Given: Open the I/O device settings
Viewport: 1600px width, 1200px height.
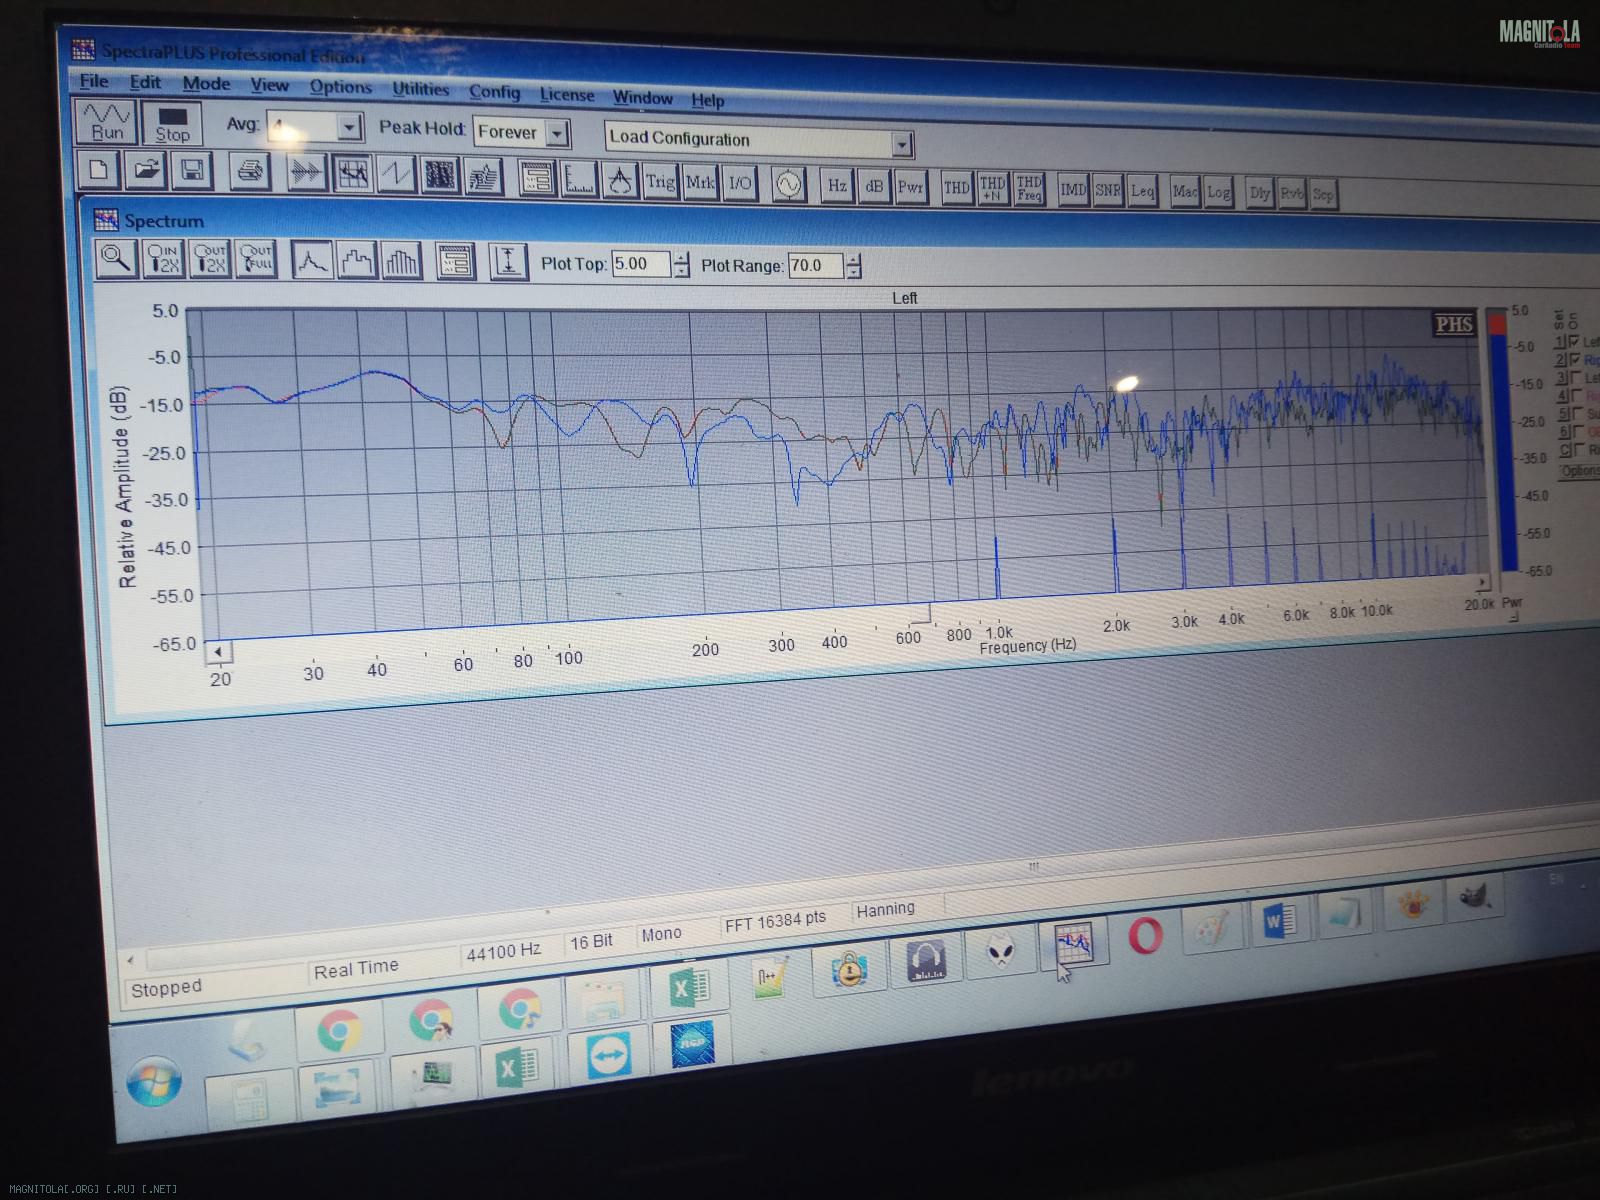Looking at the screenshot, I should tap(740, 183).
